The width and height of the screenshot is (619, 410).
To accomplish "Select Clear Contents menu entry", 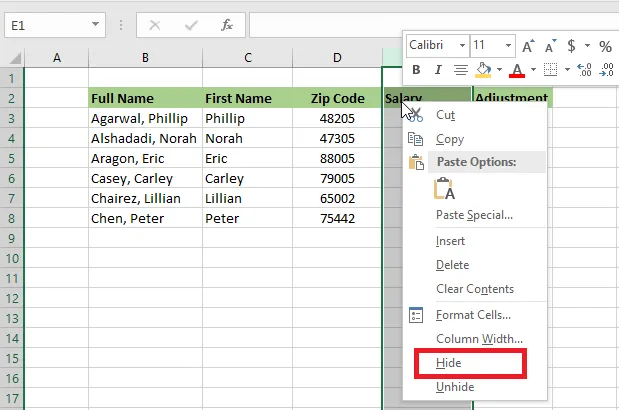I will pyautogui.click(x=475, y=289).
